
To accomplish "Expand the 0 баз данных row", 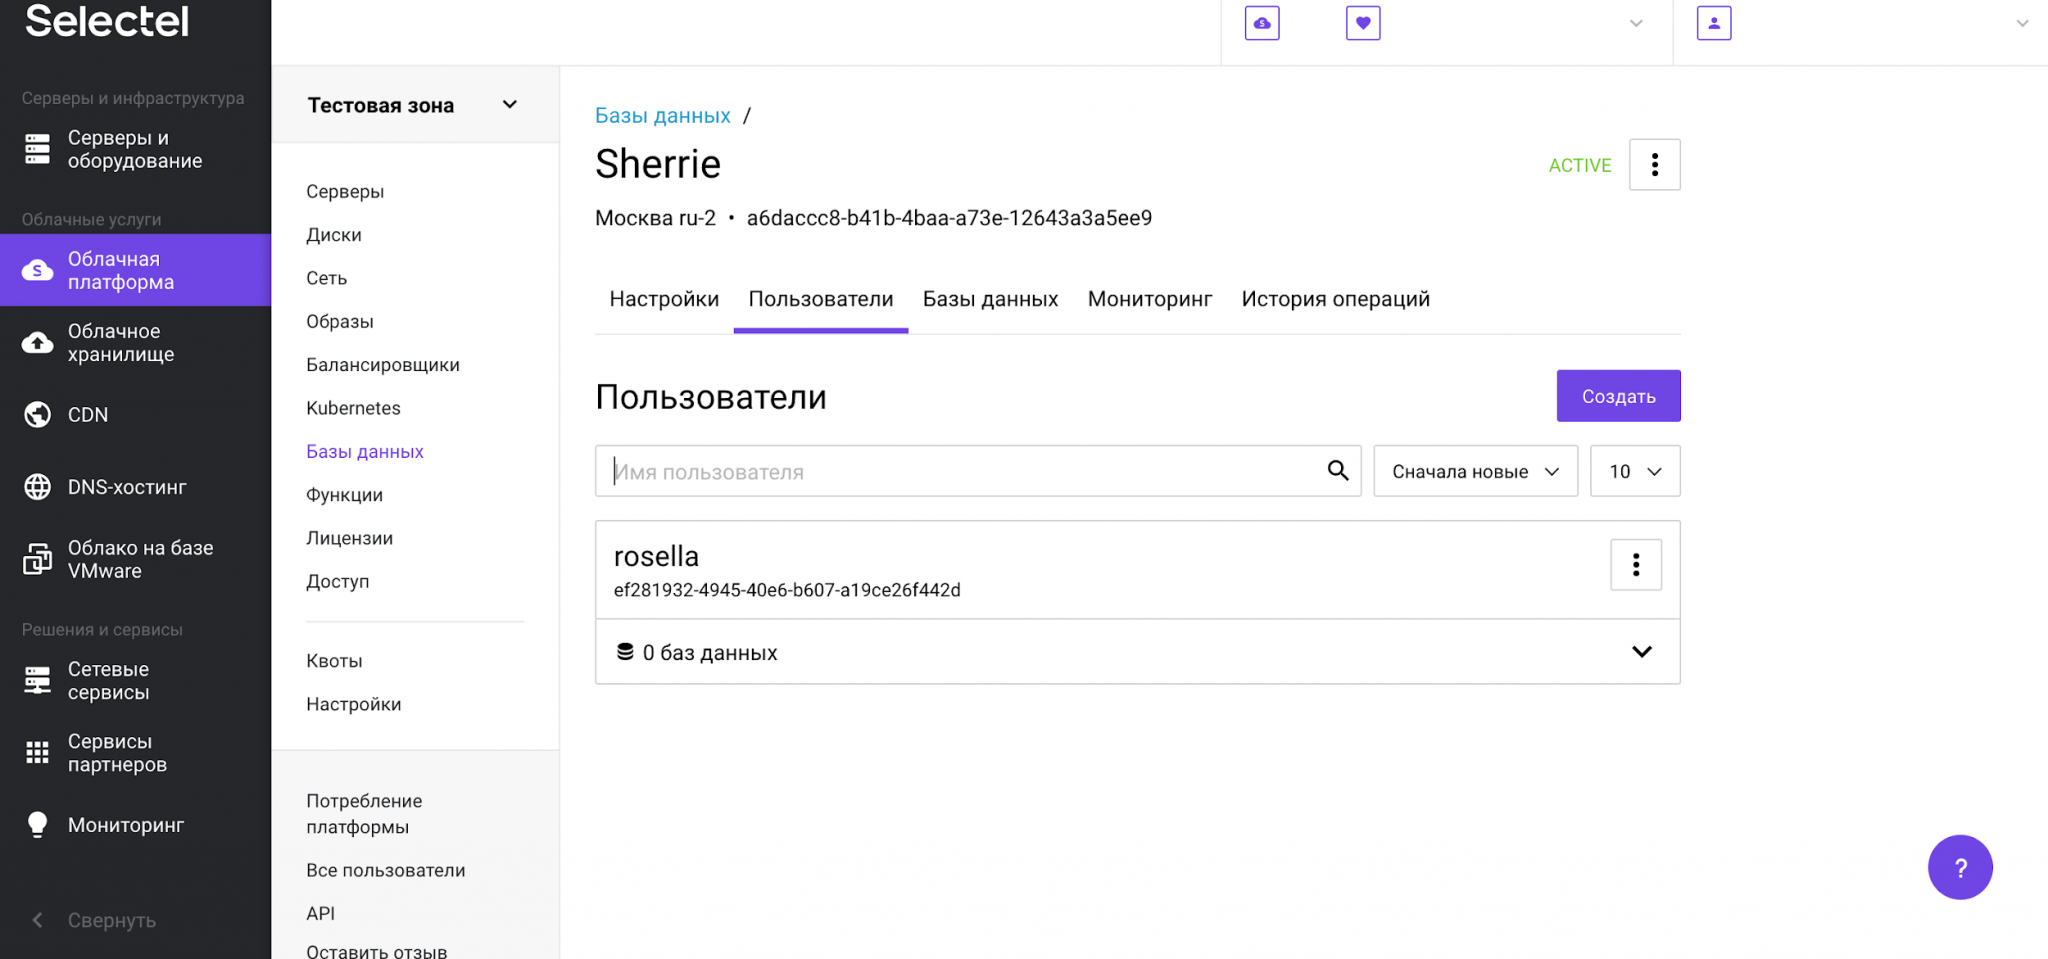I will [x=1641, y=652].
